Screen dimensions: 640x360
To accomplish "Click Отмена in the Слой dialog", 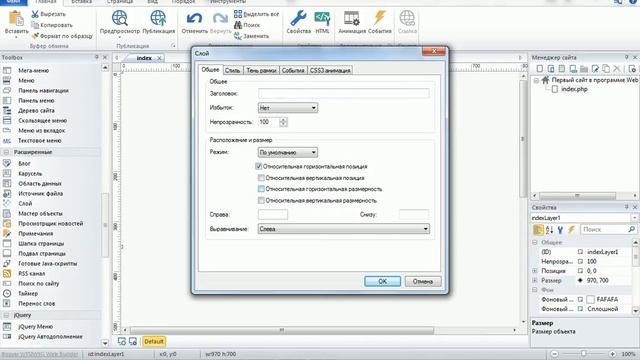I will click(x=423, y=281).
